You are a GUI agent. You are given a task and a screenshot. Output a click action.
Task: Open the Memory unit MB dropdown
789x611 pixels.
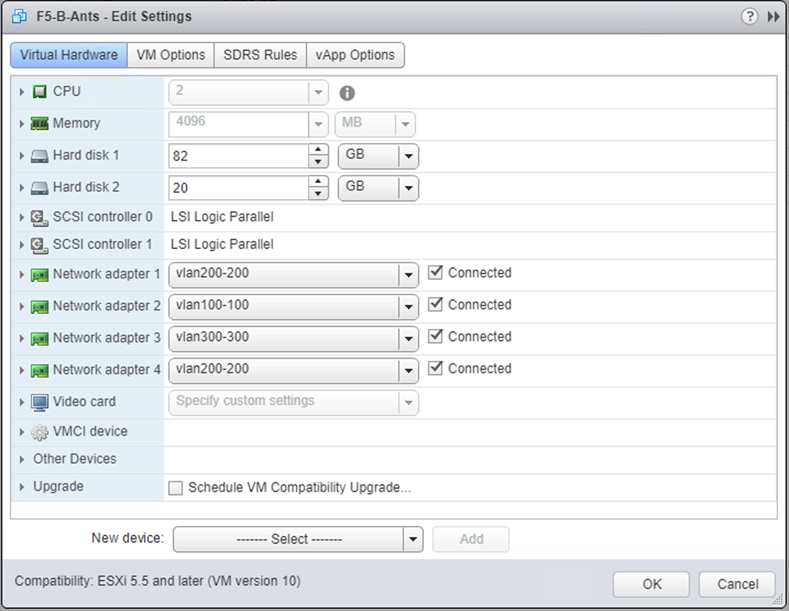point(375,124)
